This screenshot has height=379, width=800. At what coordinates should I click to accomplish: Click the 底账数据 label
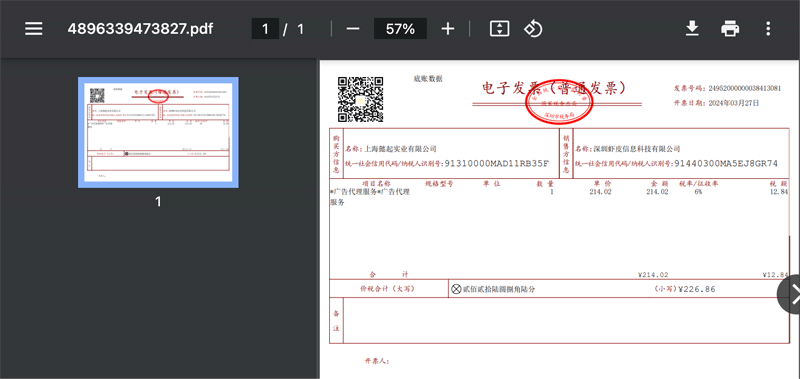tap(428, 79)
